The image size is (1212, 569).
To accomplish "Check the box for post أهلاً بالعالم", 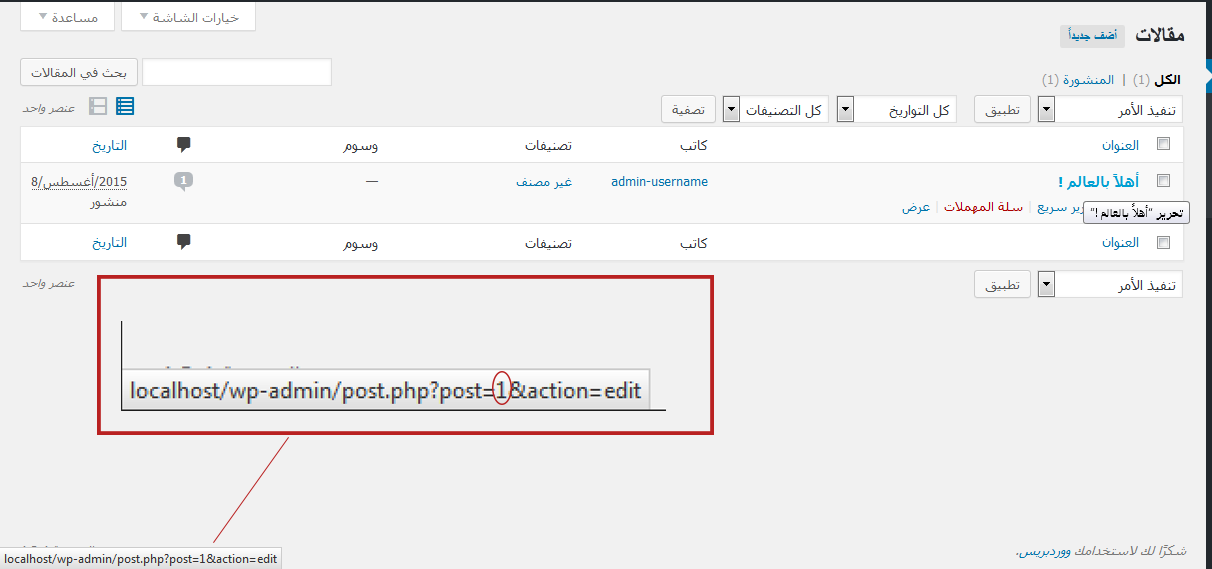I will [x=1163, y=181].
